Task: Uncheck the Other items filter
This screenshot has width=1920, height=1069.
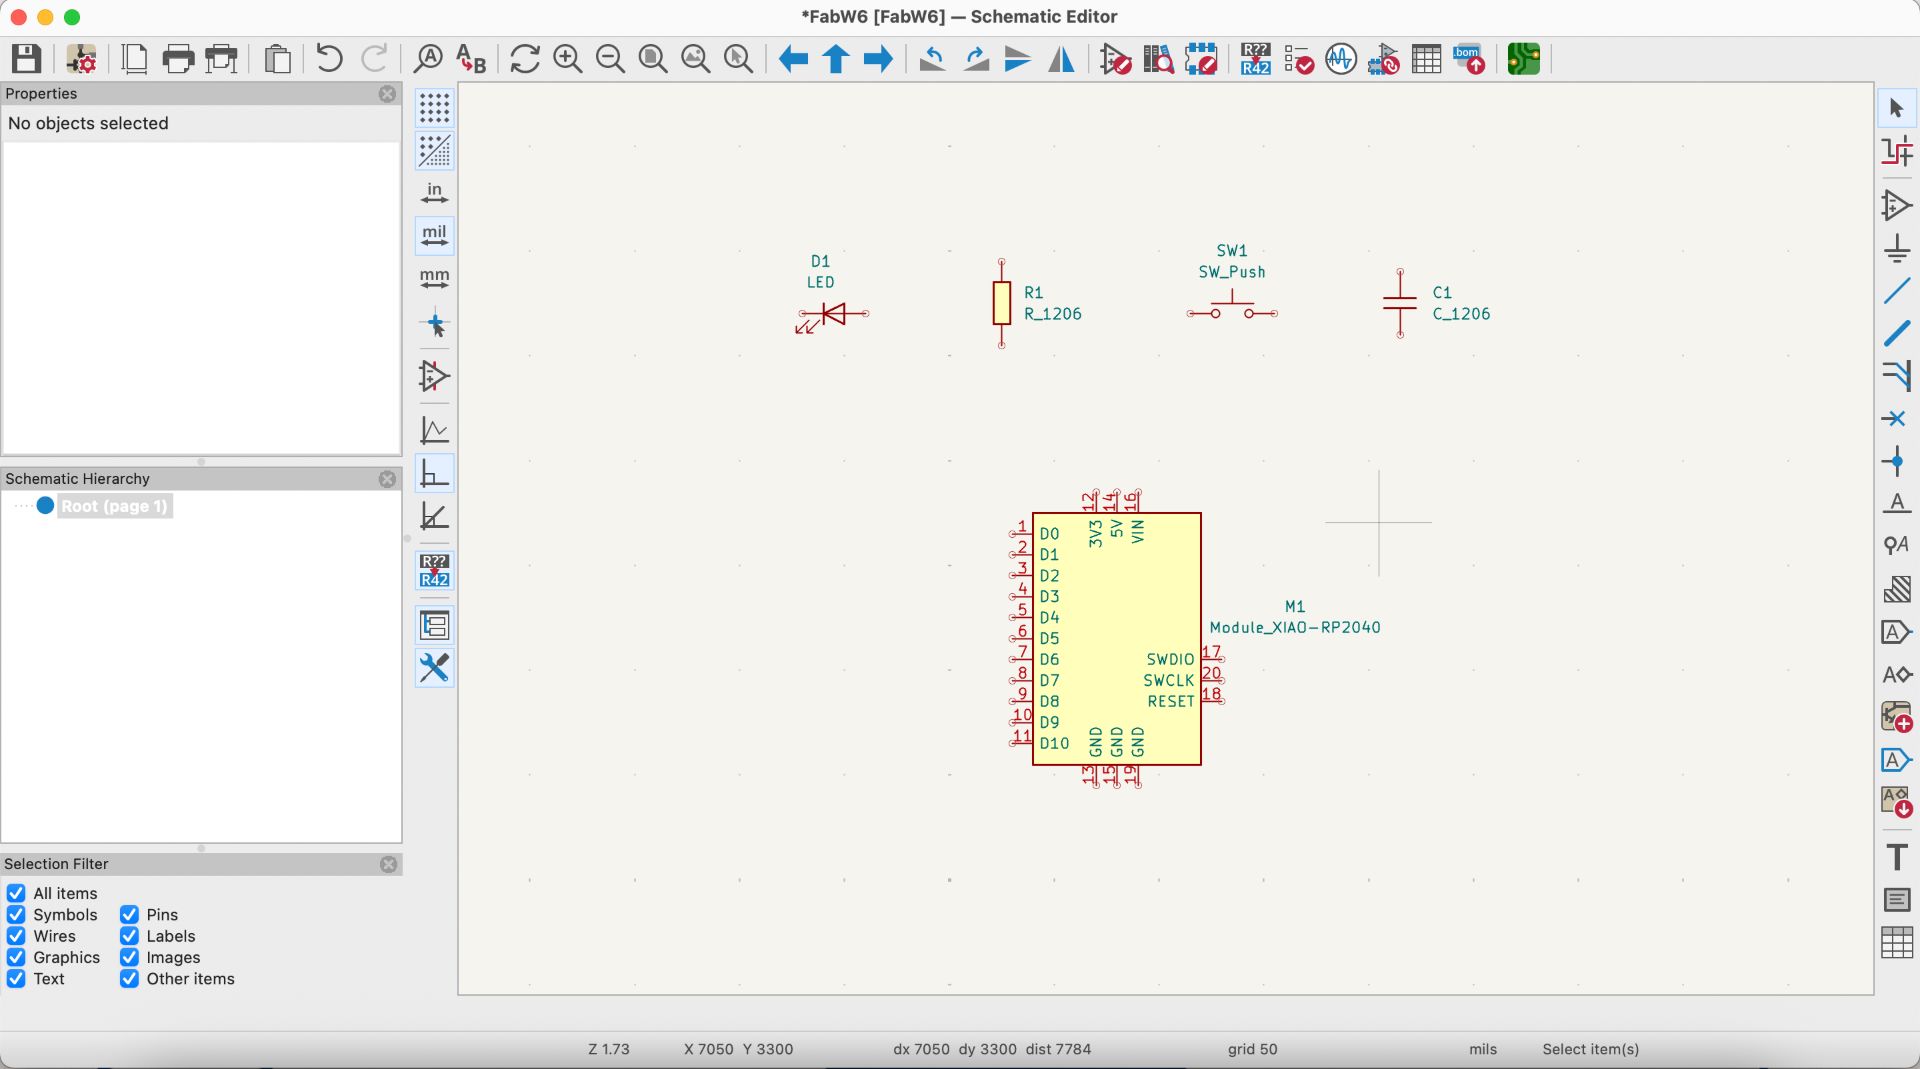Action: tap(129, 979)
